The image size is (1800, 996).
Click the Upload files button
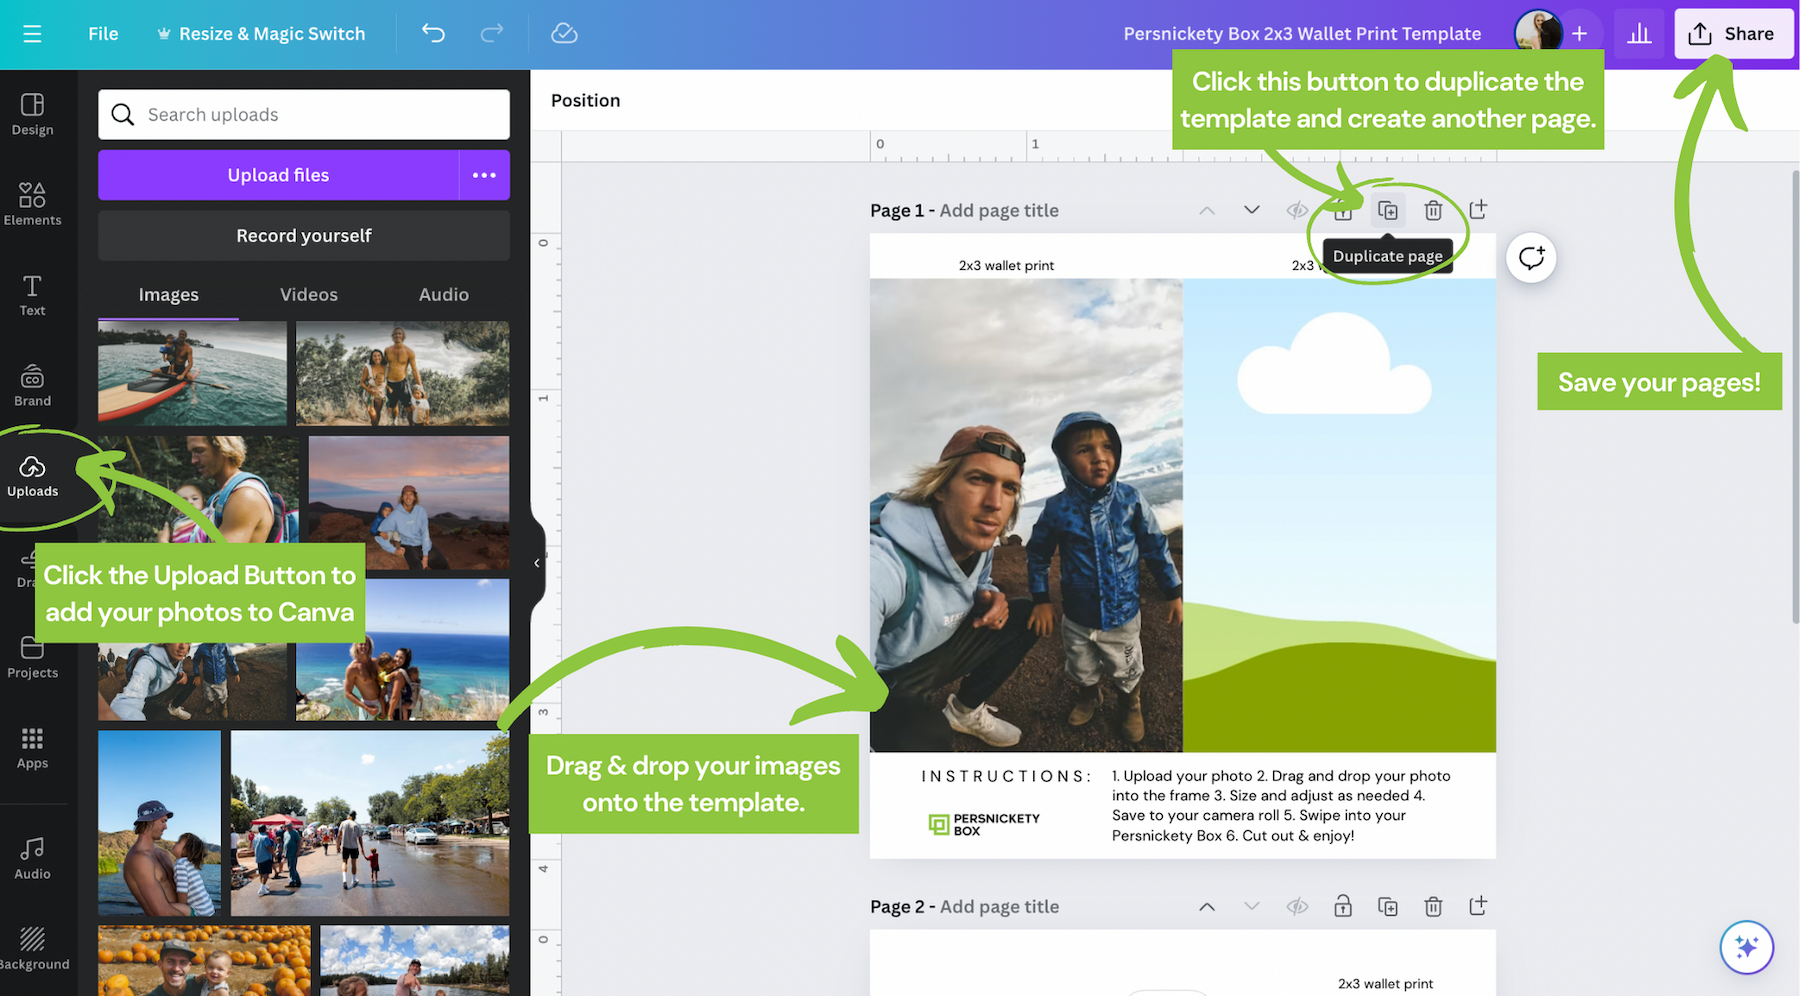[278, 175]
